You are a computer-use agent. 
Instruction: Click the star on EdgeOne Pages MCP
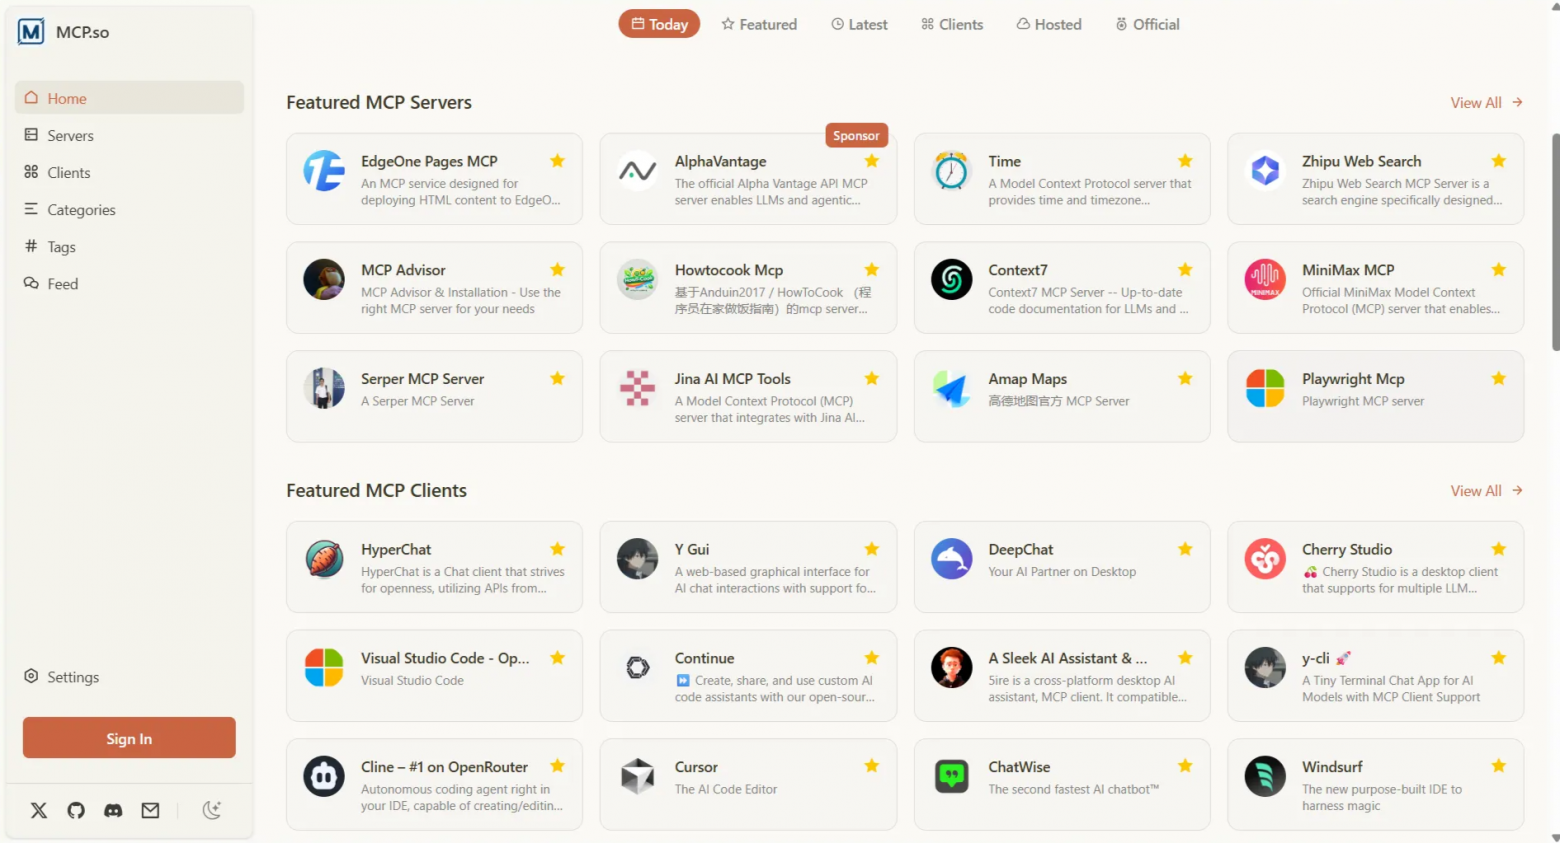558,160
